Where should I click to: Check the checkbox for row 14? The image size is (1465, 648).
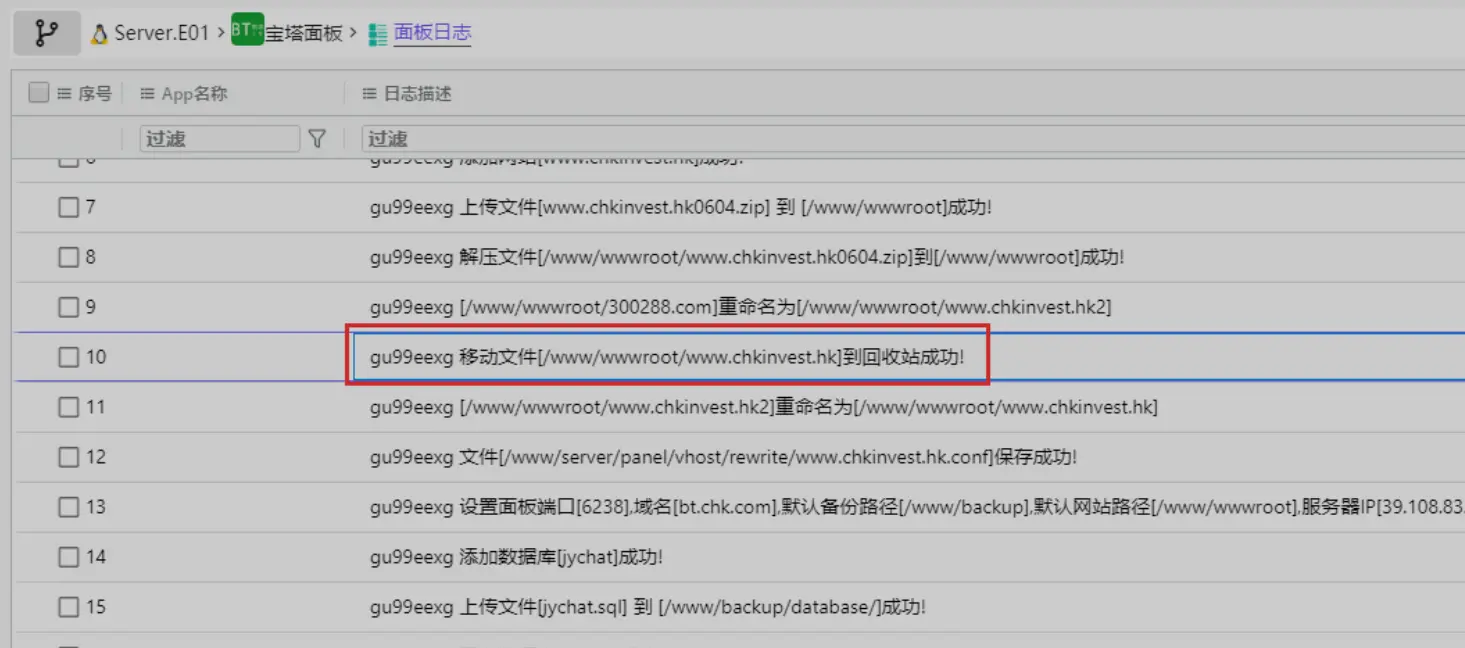(x=68, y=557)
